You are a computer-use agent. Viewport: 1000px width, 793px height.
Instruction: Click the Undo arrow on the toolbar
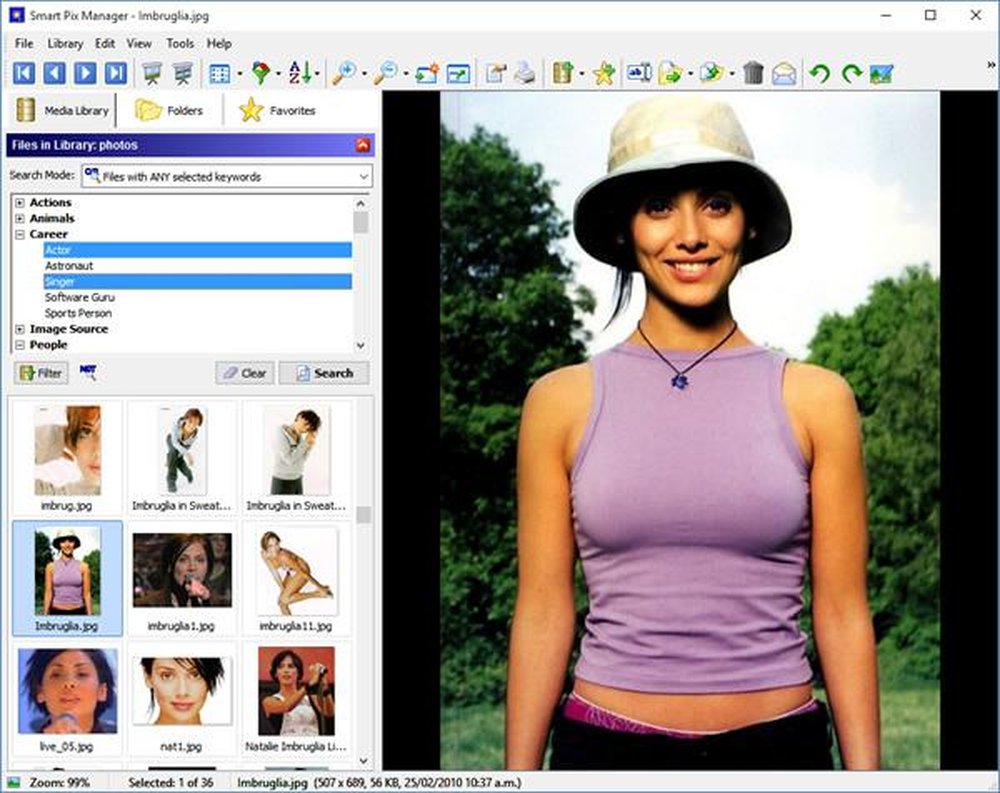pos(818,72)
